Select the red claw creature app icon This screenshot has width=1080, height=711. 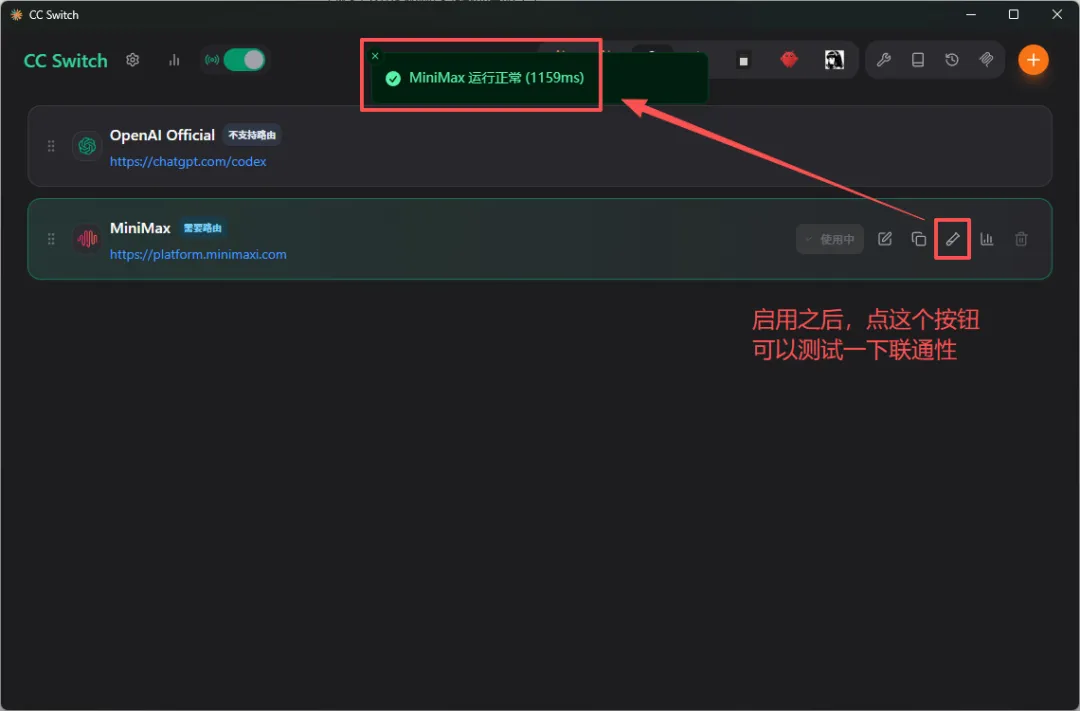coord(789,60)
